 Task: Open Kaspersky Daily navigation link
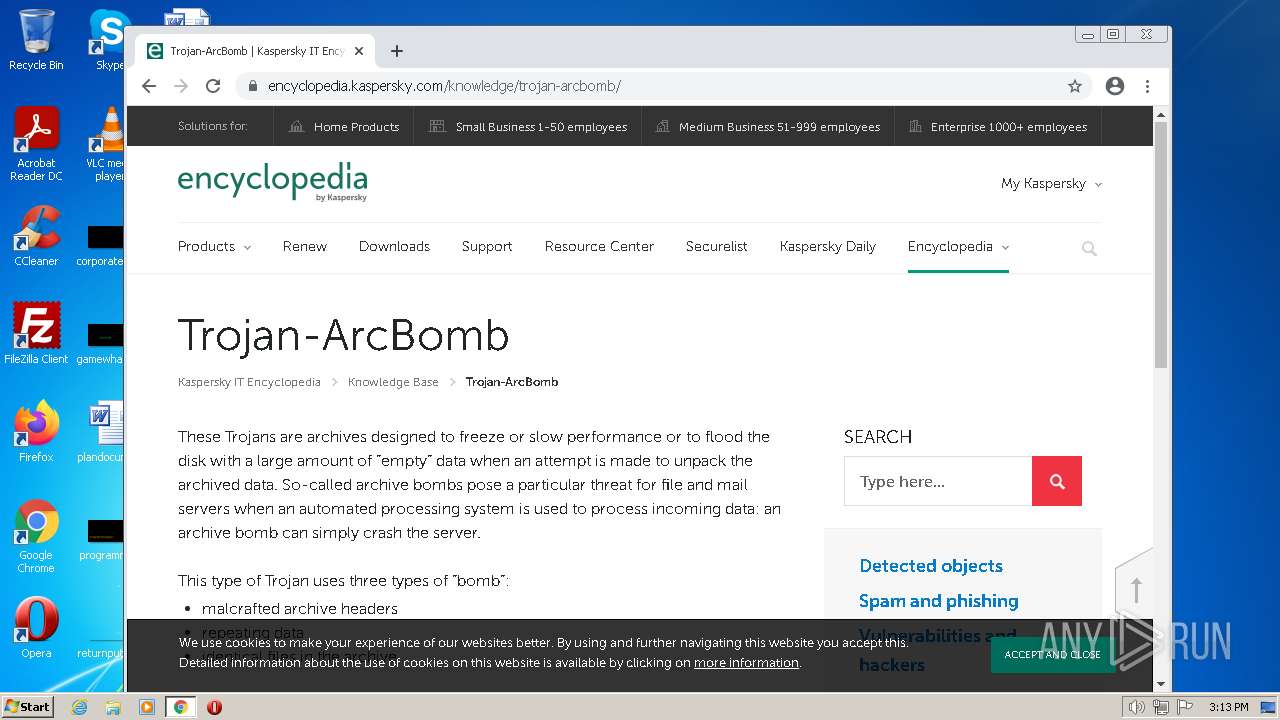coord(828,246)
